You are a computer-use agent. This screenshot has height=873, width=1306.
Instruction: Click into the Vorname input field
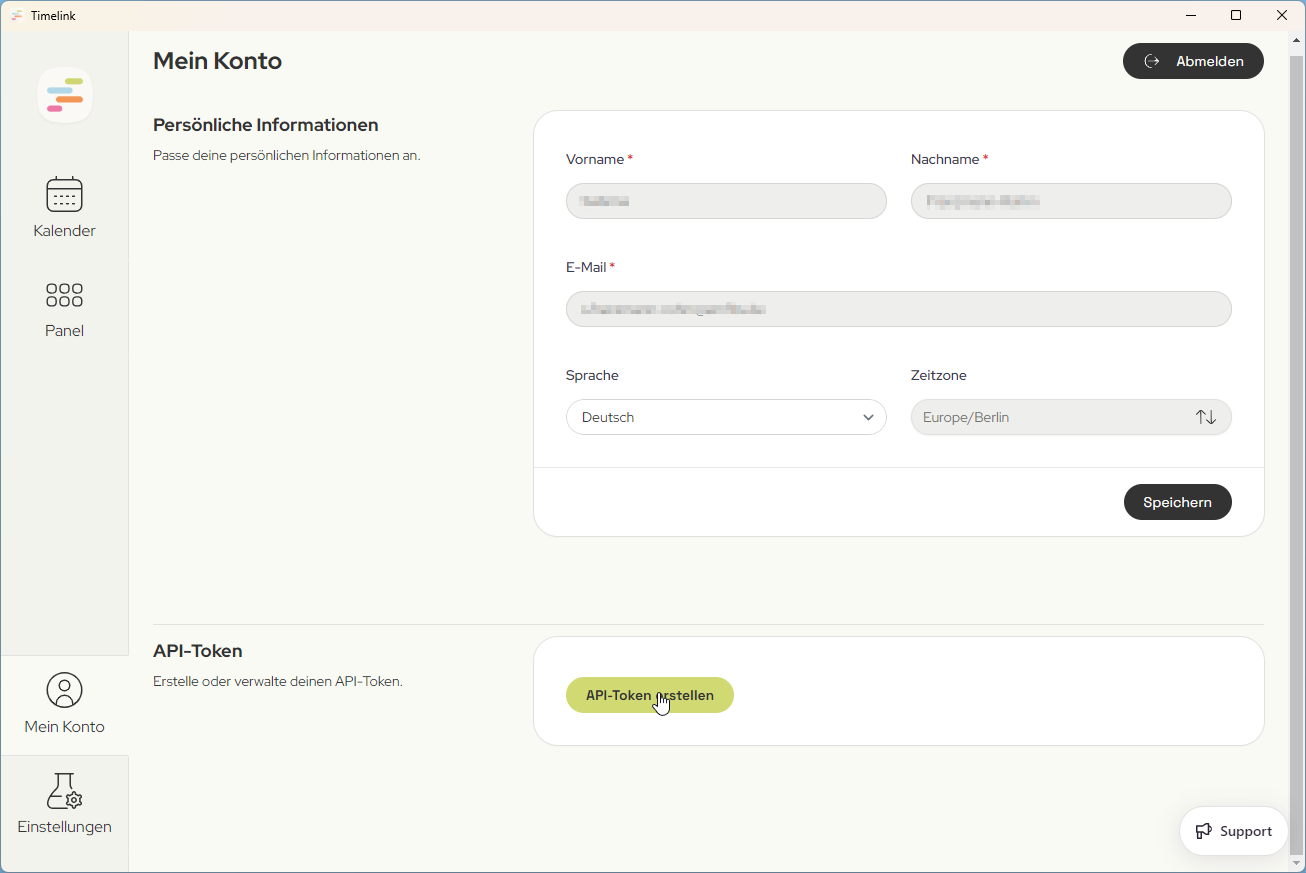(726, 201)
